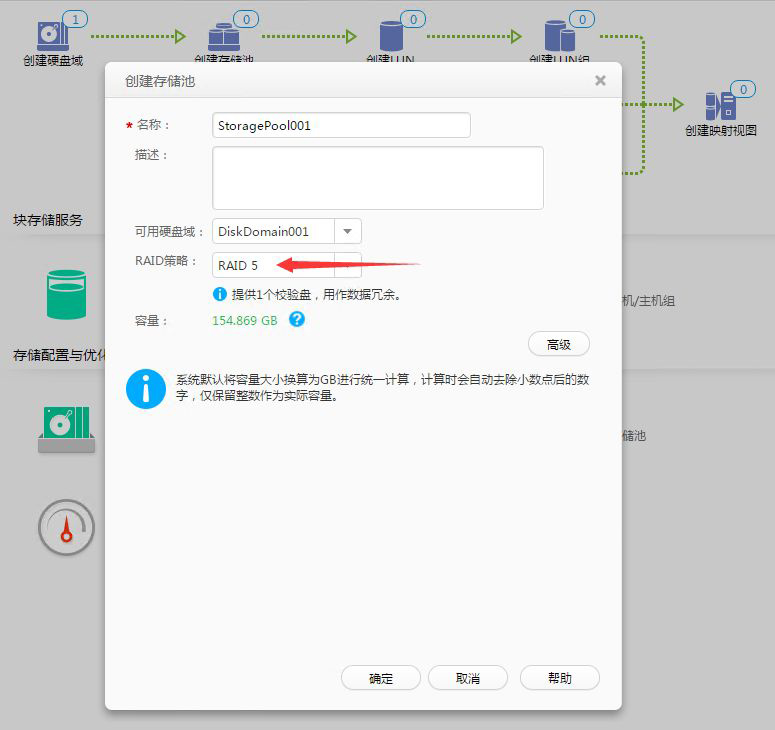Click the Create LUN cylinder icon
The image size is (775, 730).
click(391, 36)
